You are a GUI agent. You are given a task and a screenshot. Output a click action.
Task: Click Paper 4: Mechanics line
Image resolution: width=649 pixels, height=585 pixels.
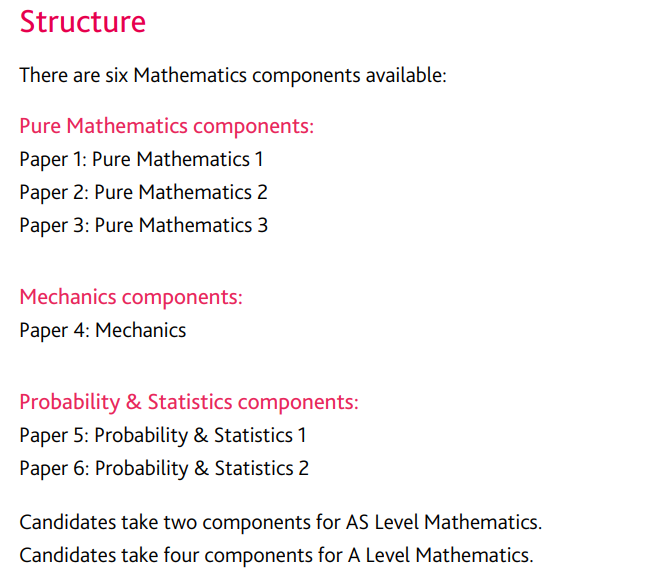103,331
